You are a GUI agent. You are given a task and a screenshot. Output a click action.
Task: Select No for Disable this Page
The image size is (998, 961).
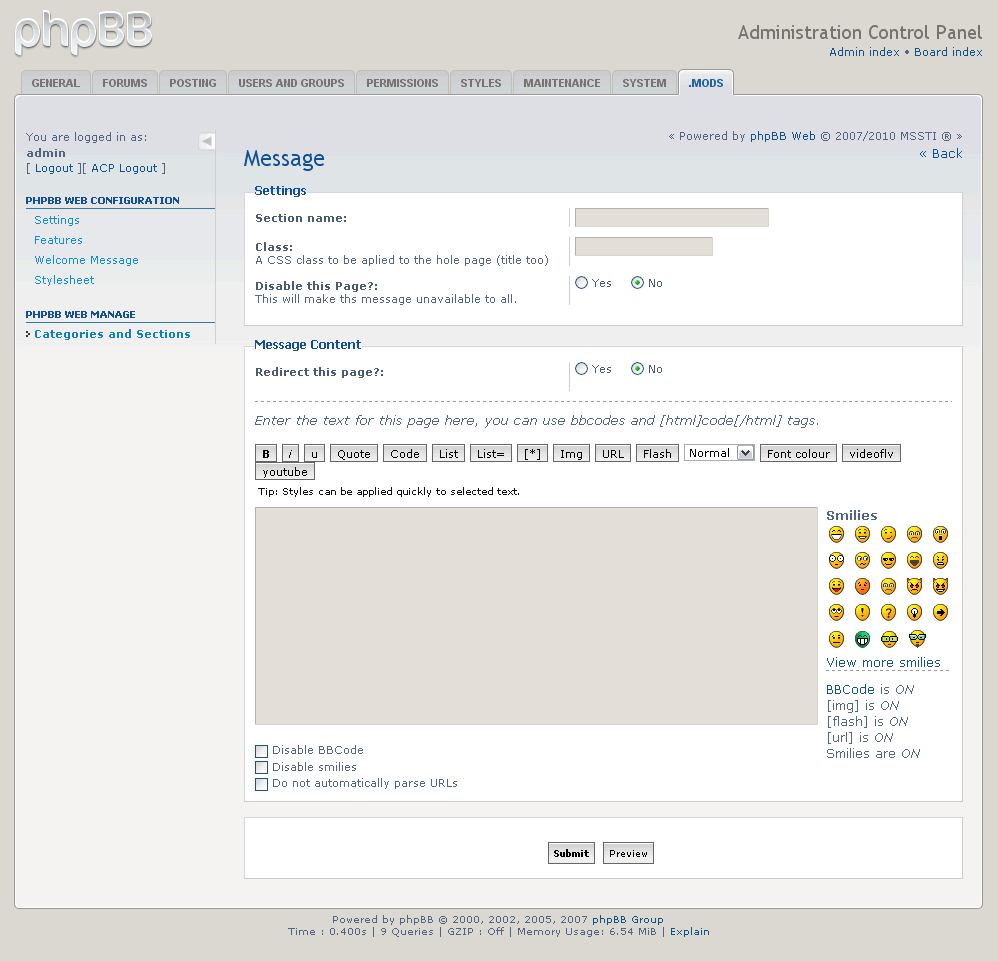637,283
